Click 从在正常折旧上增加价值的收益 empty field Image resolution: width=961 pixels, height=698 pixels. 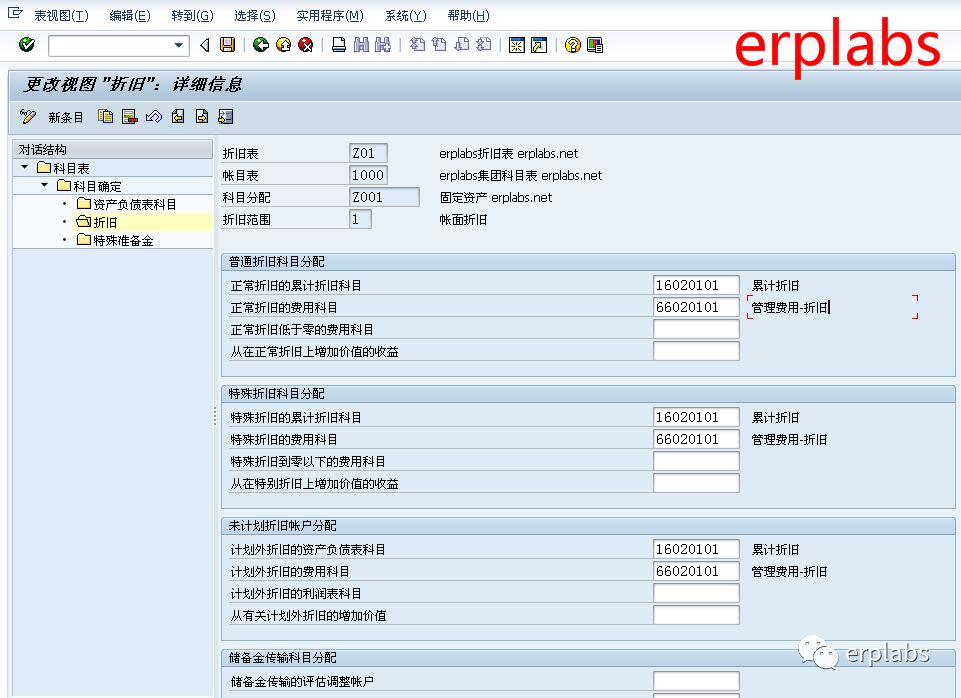click(696, 351)
